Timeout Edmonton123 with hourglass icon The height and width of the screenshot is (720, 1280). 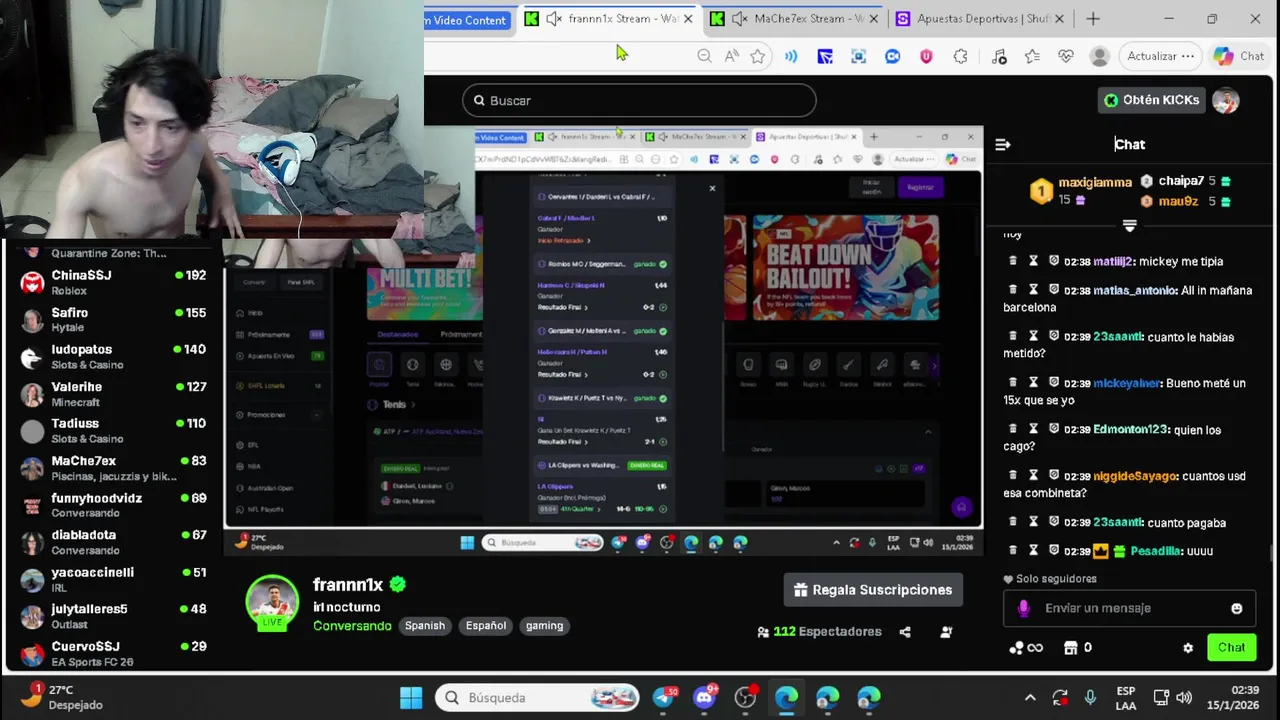pyautogui.click(x=1033, y=429)
